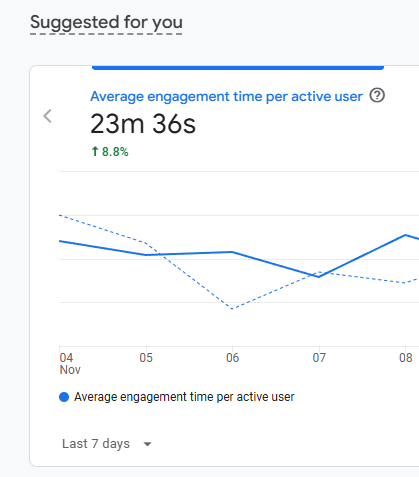Click the 23m 36s metric value
The image size is (419, 477).
coord(143,124)
